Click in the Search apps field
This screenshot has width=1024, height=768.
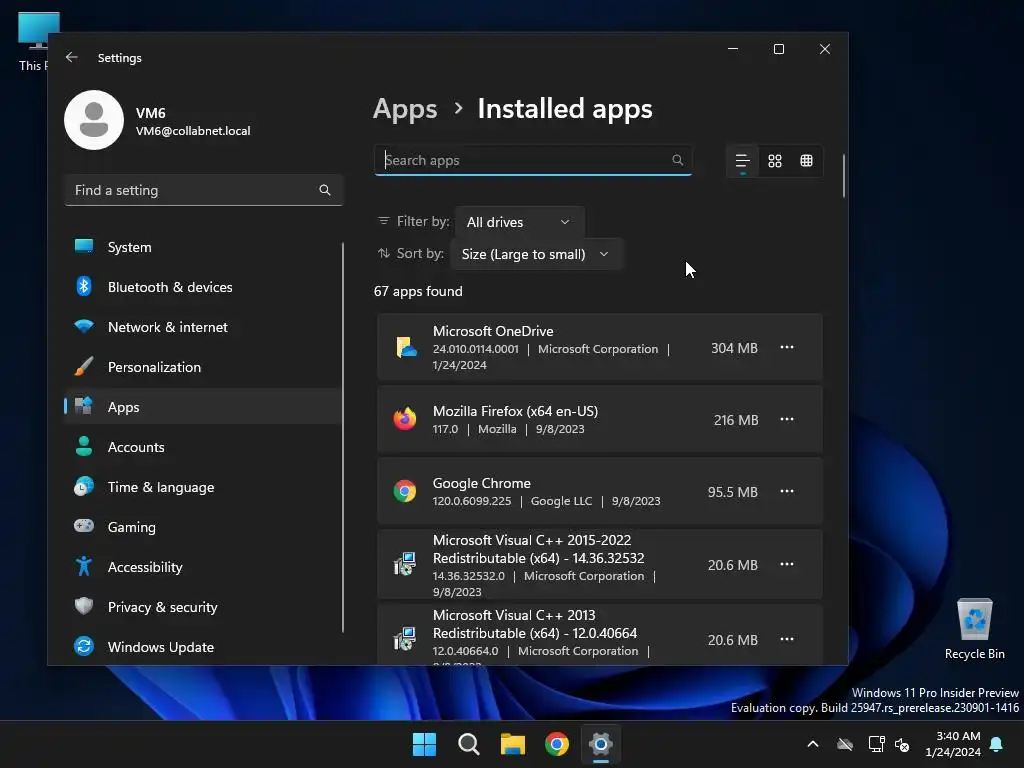(533, 160)
